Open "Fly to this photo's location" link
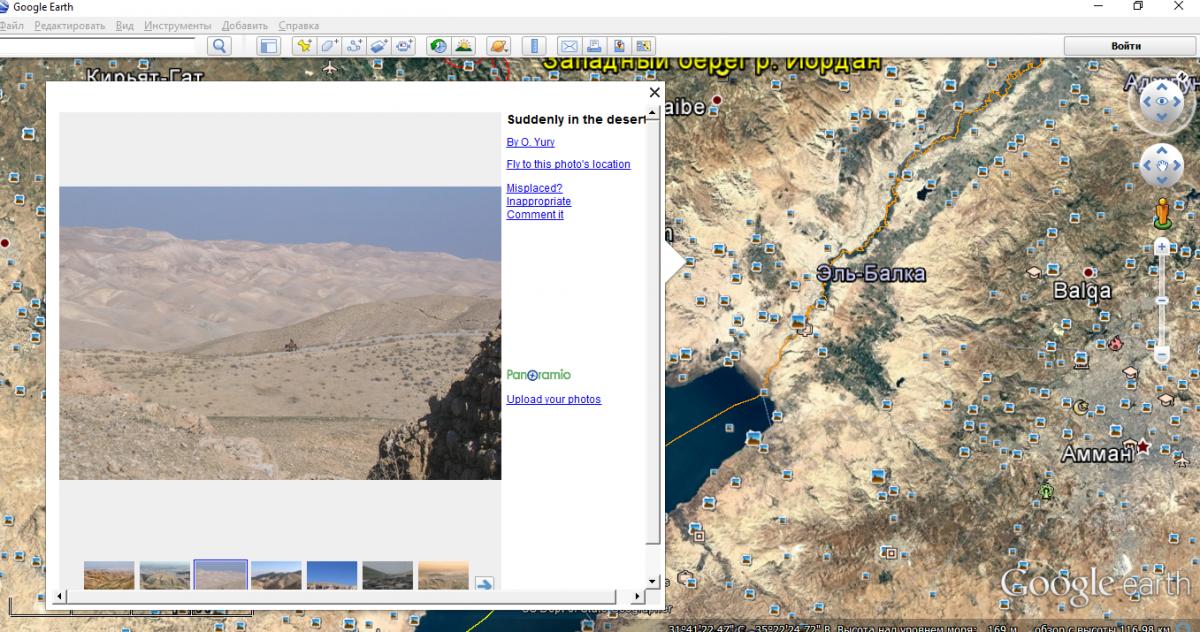Screen dimensions: 1200x632 [568, 164]
